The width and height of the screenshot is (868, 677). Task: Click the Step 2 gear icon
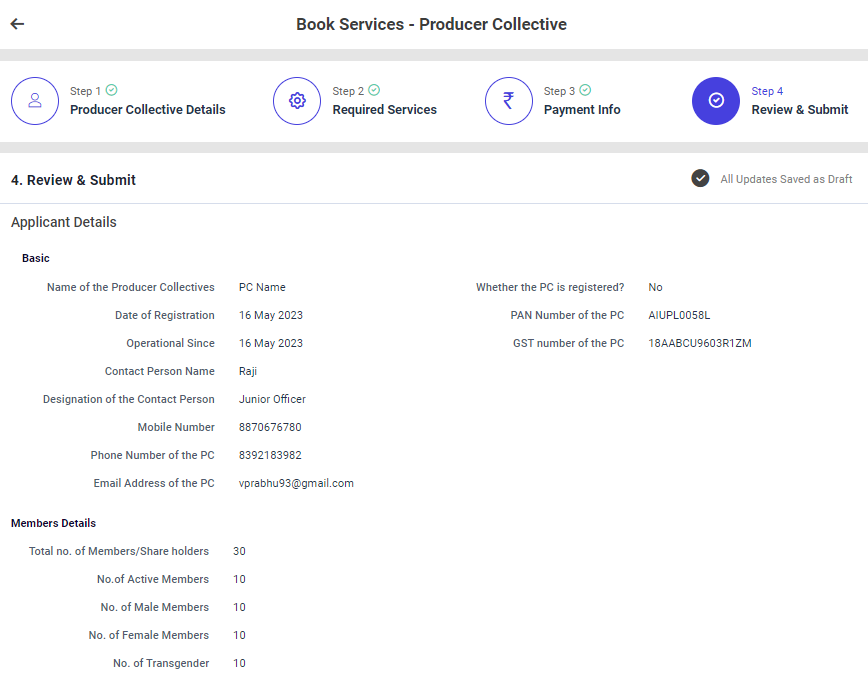tap(297, 101)
